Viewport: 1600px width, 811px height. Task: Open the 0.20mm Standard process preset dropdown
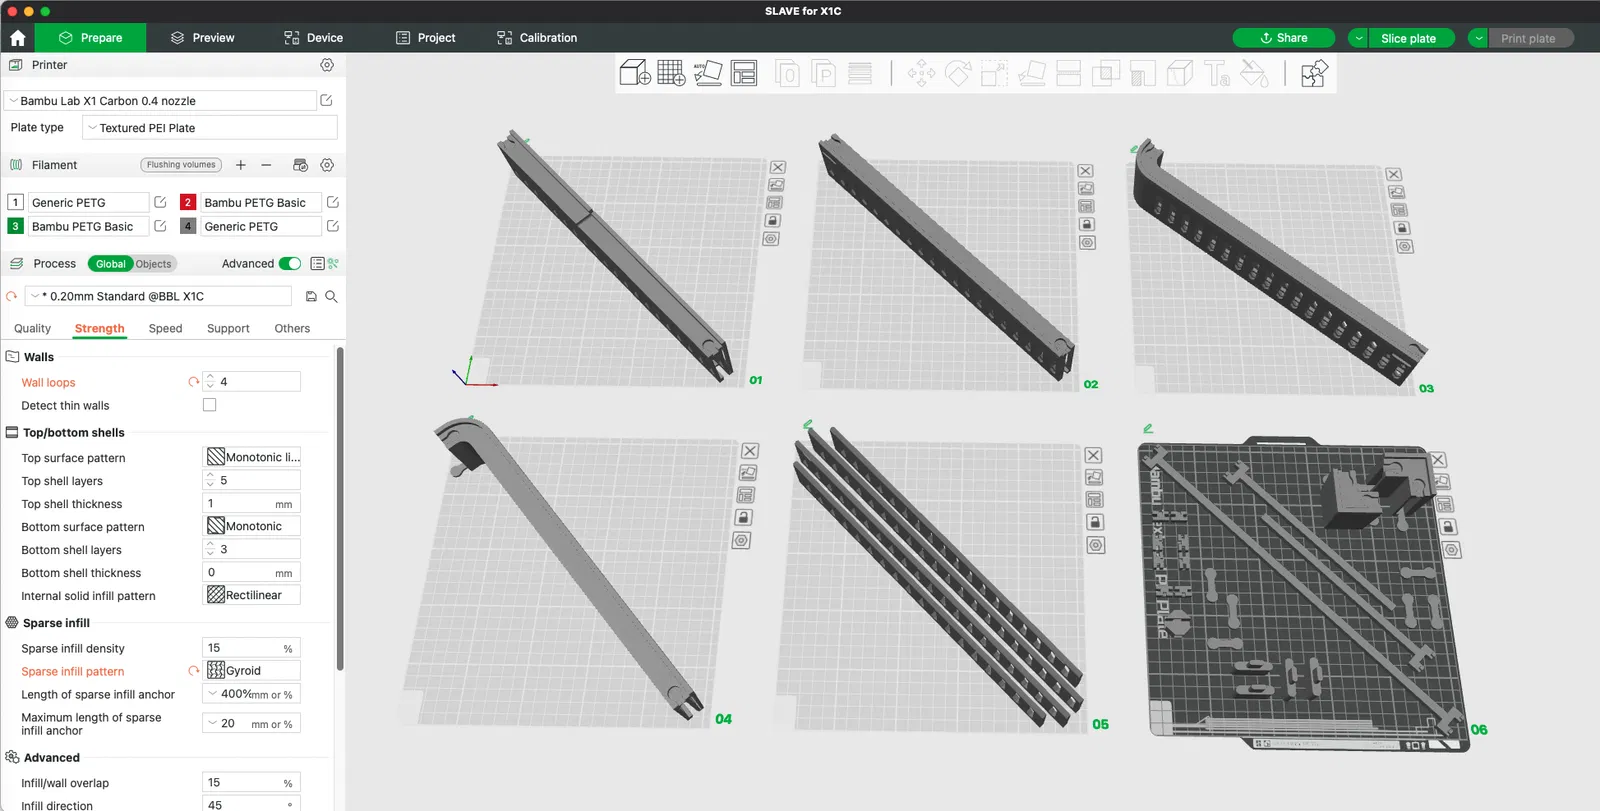[x=158, y=297]
